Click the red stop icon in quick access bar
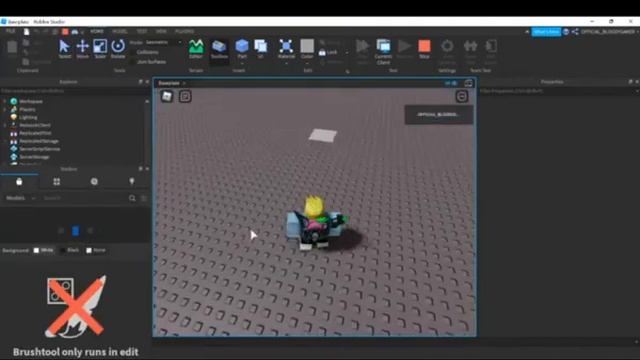Viewport: 640px width, 360px height. tap(65, 31)
